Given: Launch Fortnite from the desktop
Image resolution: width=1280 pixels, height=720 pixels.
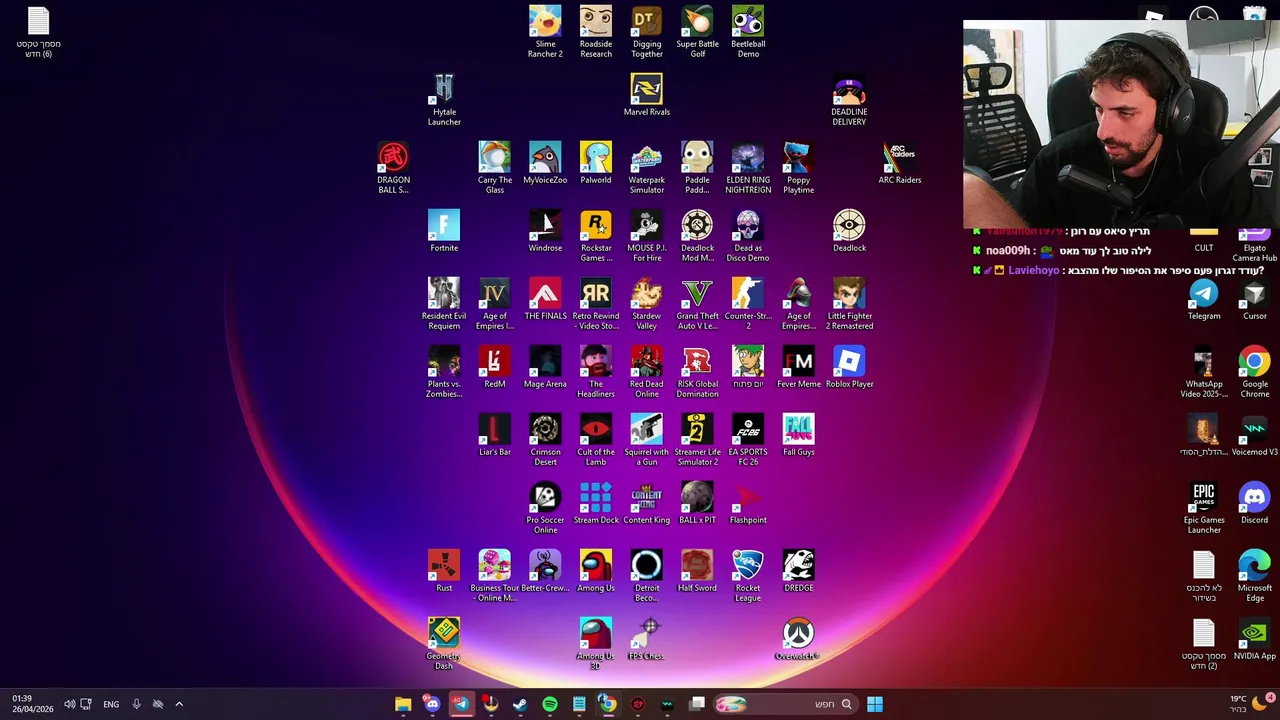Looking at the screenshot, I should 444,231.
